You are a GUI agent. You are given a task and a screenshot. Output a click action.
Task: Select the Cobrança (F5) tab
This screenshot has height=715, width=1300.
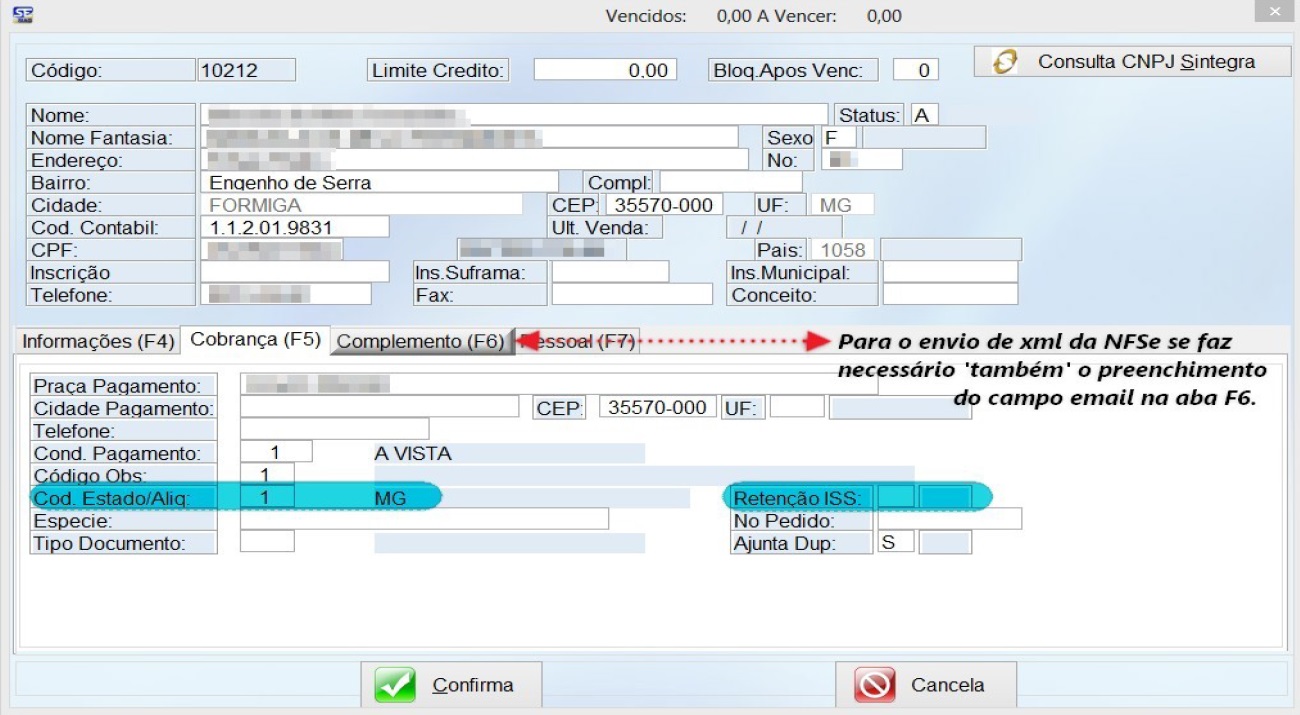(x=255, y=339)
